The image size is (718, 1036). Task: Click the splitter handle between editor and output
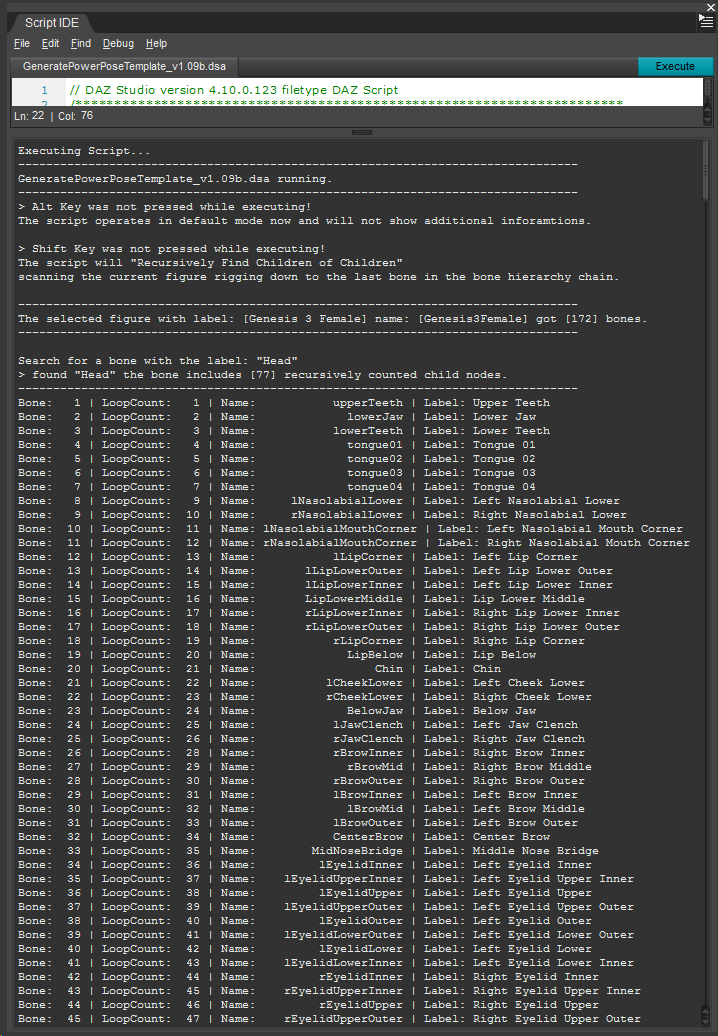pyautogui.click(x=359, y=132)
